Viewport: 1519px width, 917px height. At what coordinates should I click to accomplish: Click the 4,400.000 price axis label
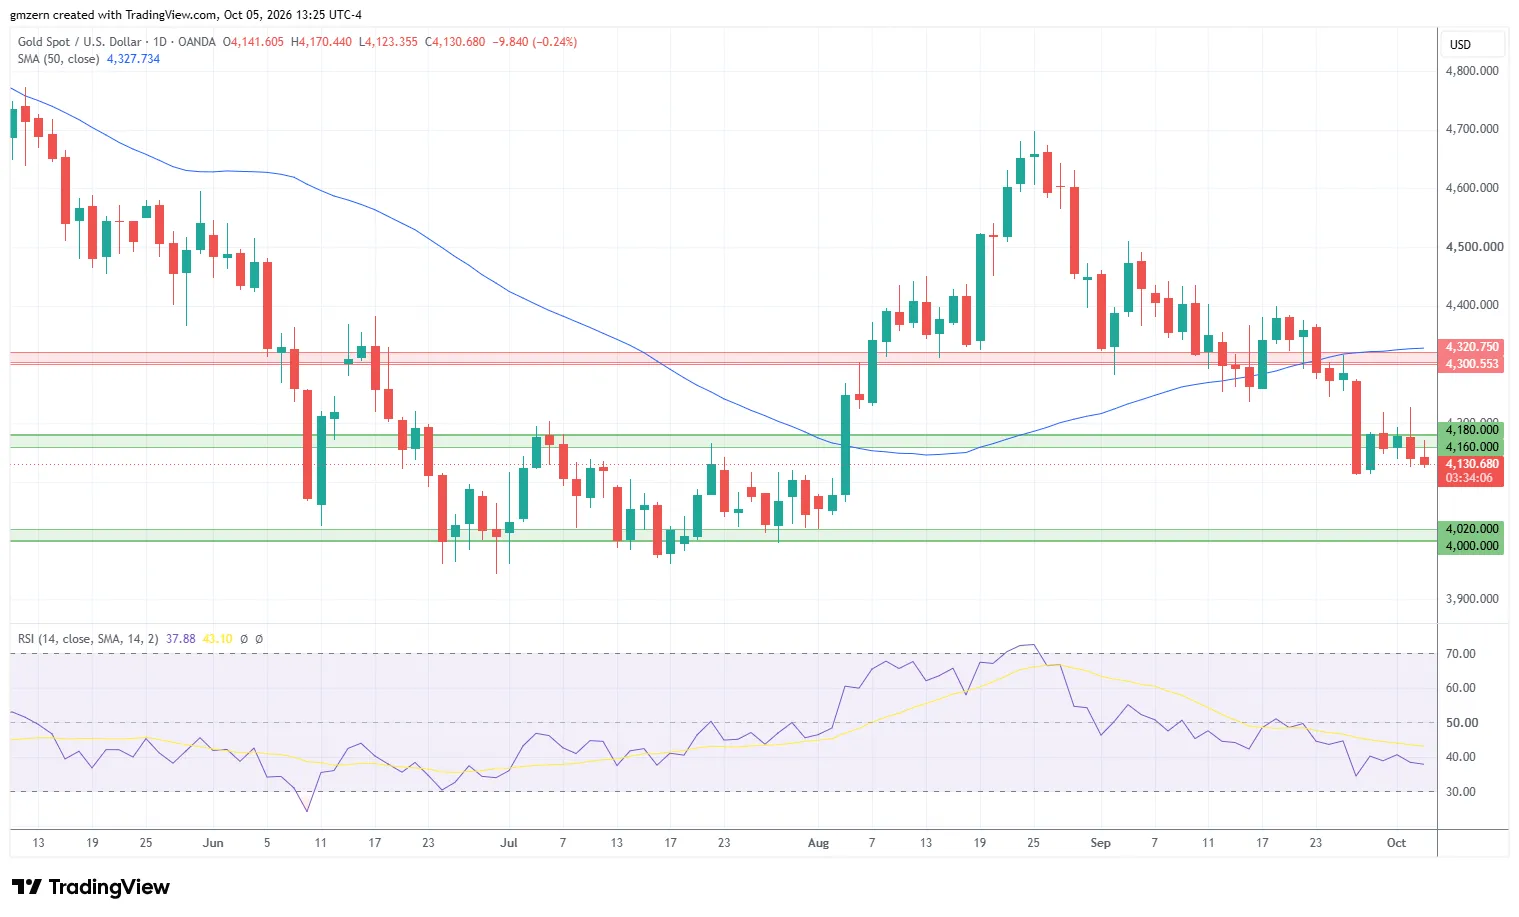(1472, 305)
